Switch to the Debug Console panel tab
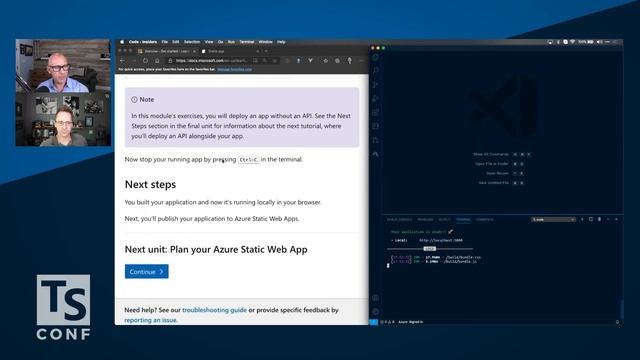 400,220
